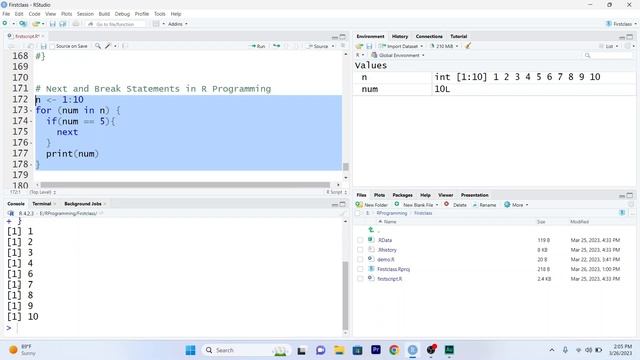Click the code tools wand icon

pyautogui.click(x=108, y=46)
